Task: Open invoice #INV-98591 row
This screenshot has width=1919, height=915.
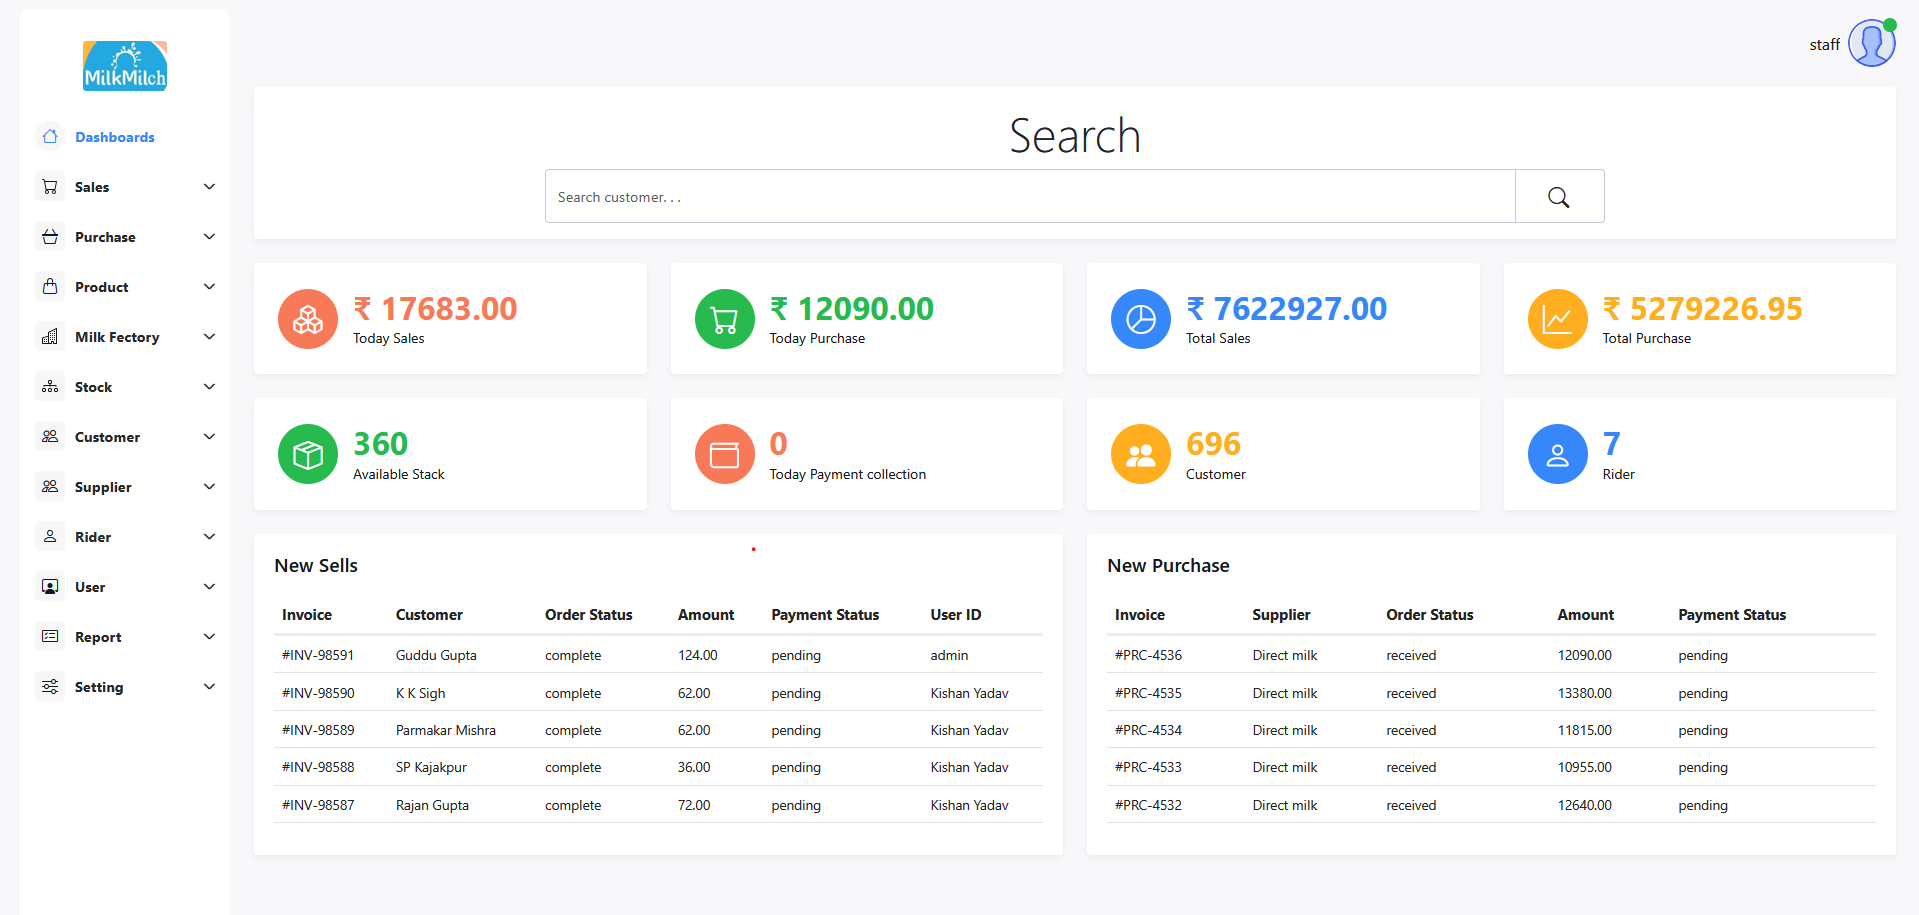Action: [318, 655]
